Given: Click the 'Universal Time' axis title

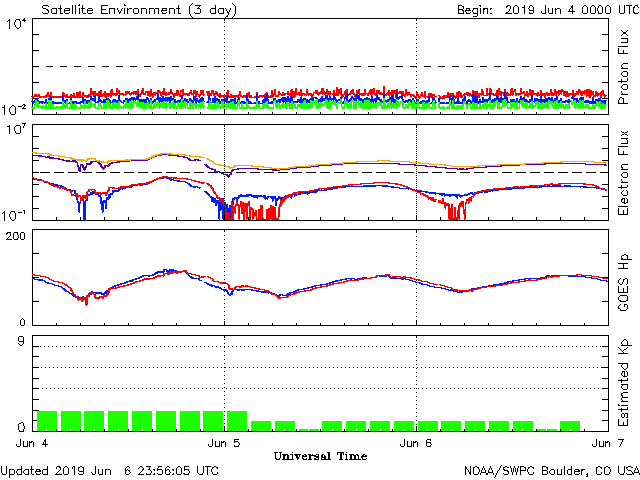Looking at the screenshot, I should click(x=320, y=456).
